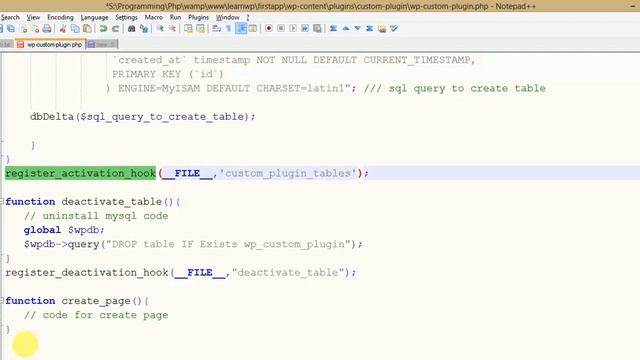Toggle the highlighted Indent Guide button
The image size is (640, 360).
click(241, 29)
